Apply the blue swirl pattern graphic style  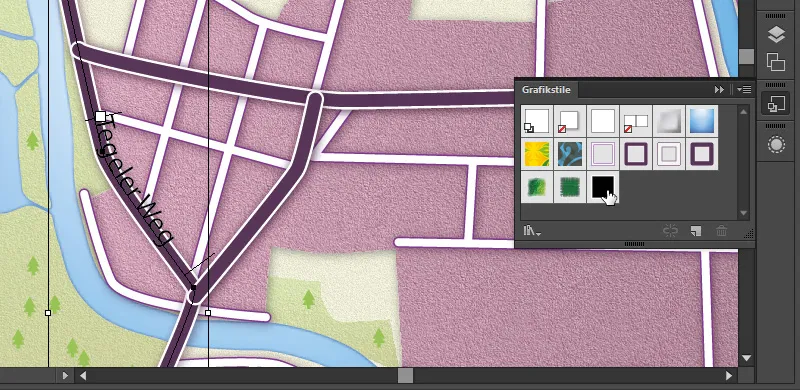tap(569, 154)
